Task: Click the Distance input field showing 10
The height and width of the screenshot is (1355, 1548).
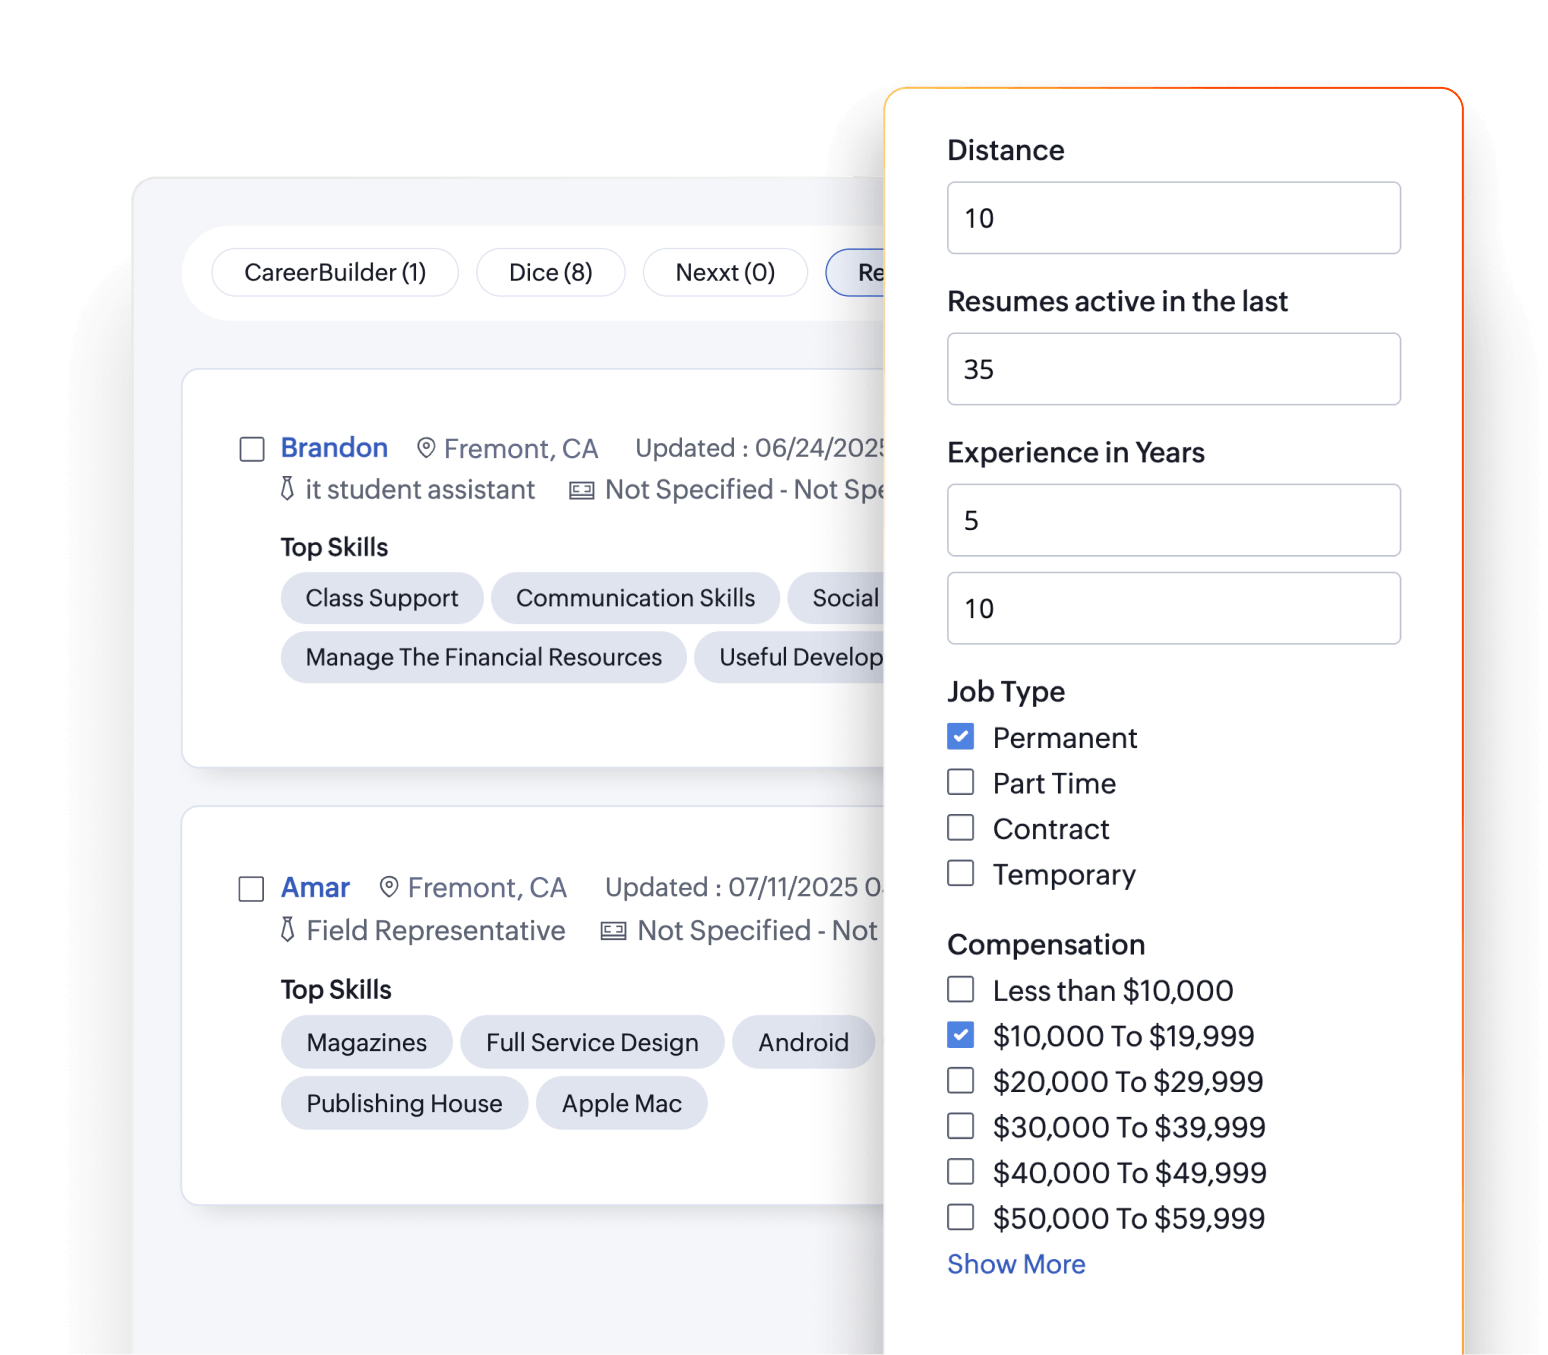Action: 1172,218
